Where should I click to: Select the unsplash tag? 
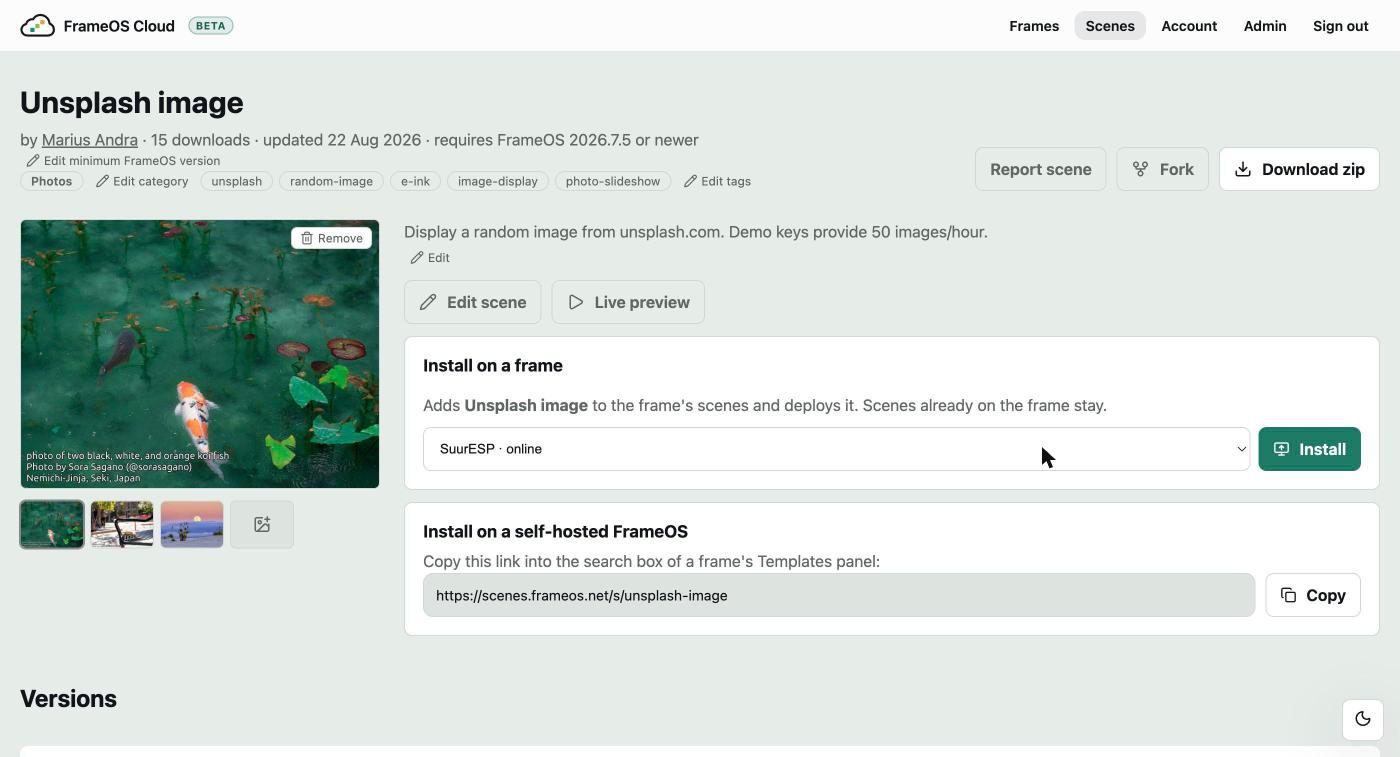click(x=236, y=181)
